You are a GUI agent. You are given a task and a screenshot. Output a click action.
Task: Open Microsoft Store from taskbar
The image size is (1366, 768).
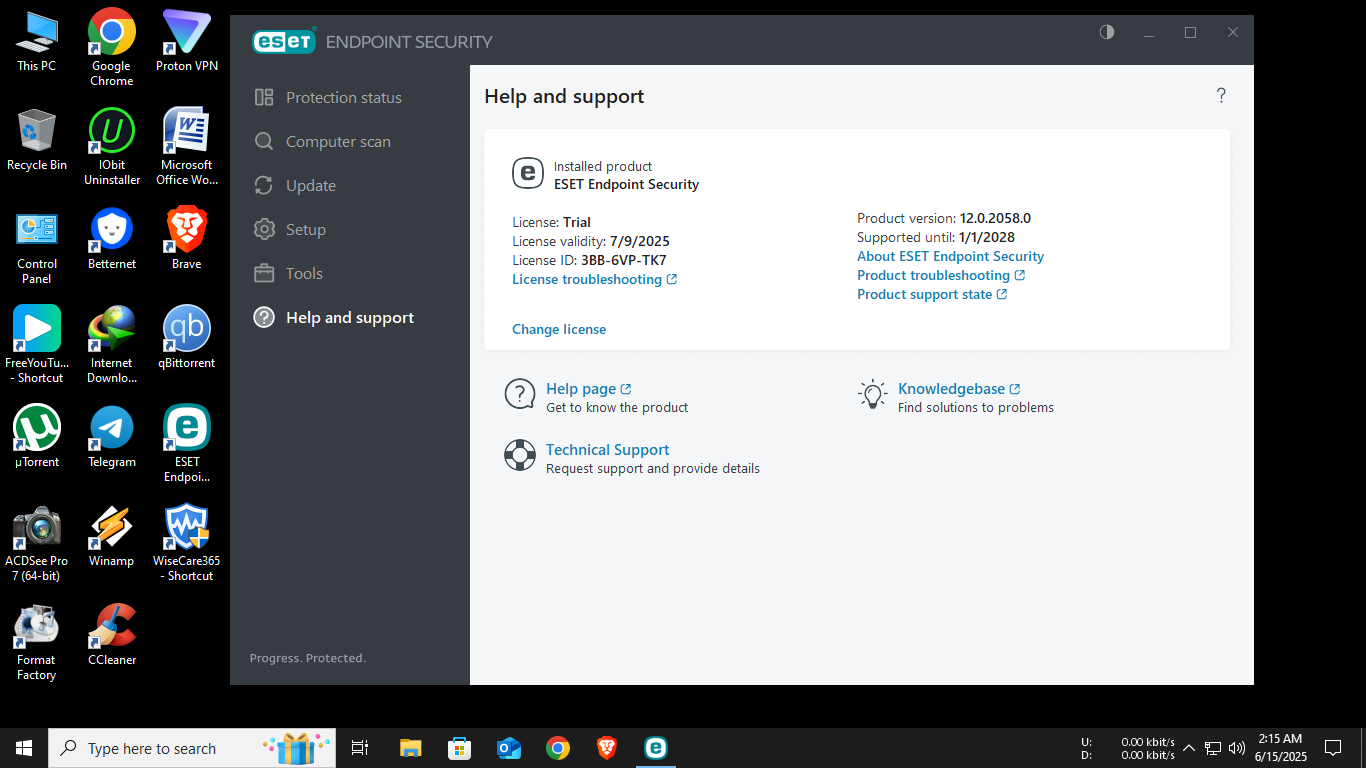point(459,748)
